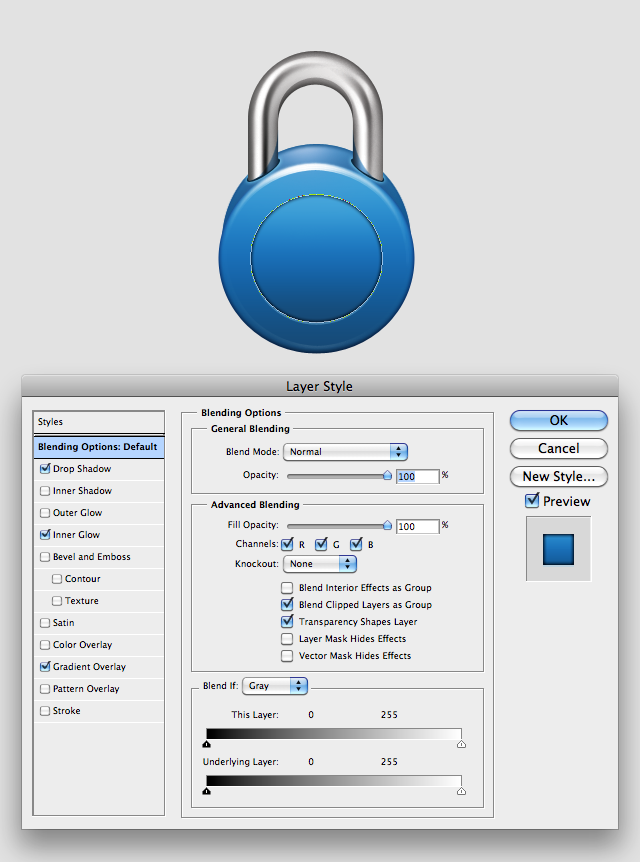640x862 pixels.
Task: Enable the Bevel and Emboss checkbox
Action: pos(45,557)
